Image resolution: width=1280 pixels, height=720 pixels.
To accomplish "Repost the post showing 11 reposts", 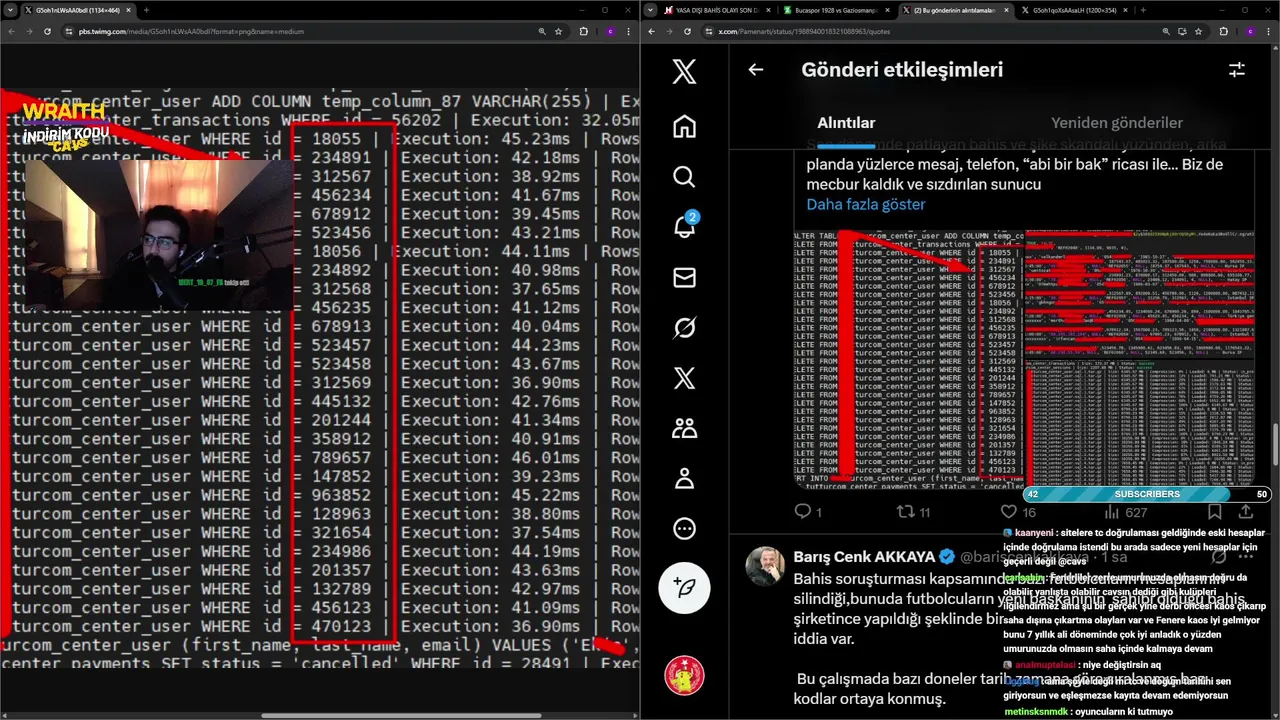I will (x=912, y=512).
